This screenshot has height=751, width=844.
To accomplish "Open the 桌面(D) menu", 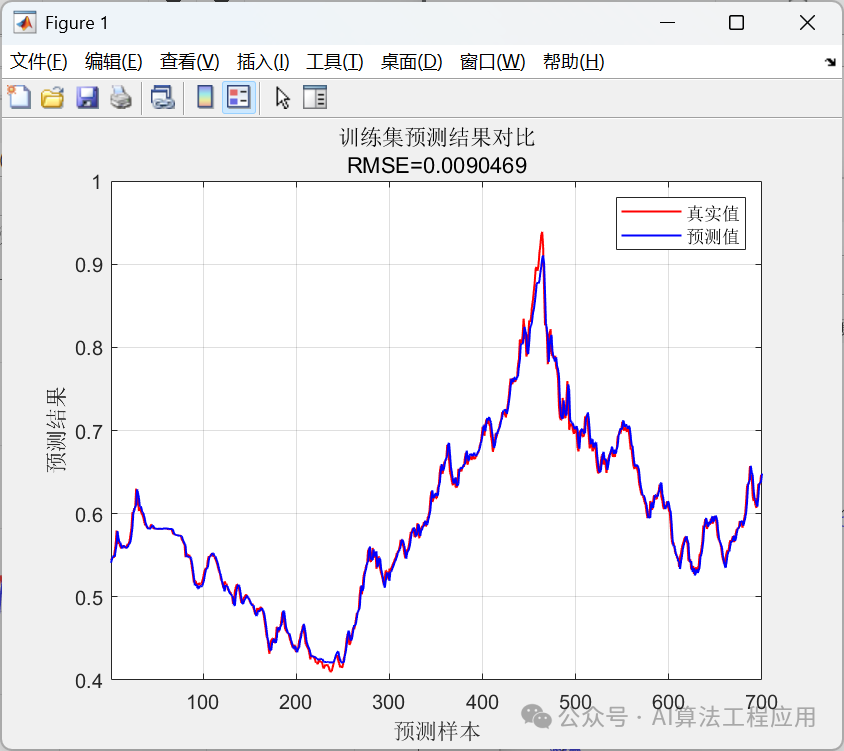I will 411,62.
